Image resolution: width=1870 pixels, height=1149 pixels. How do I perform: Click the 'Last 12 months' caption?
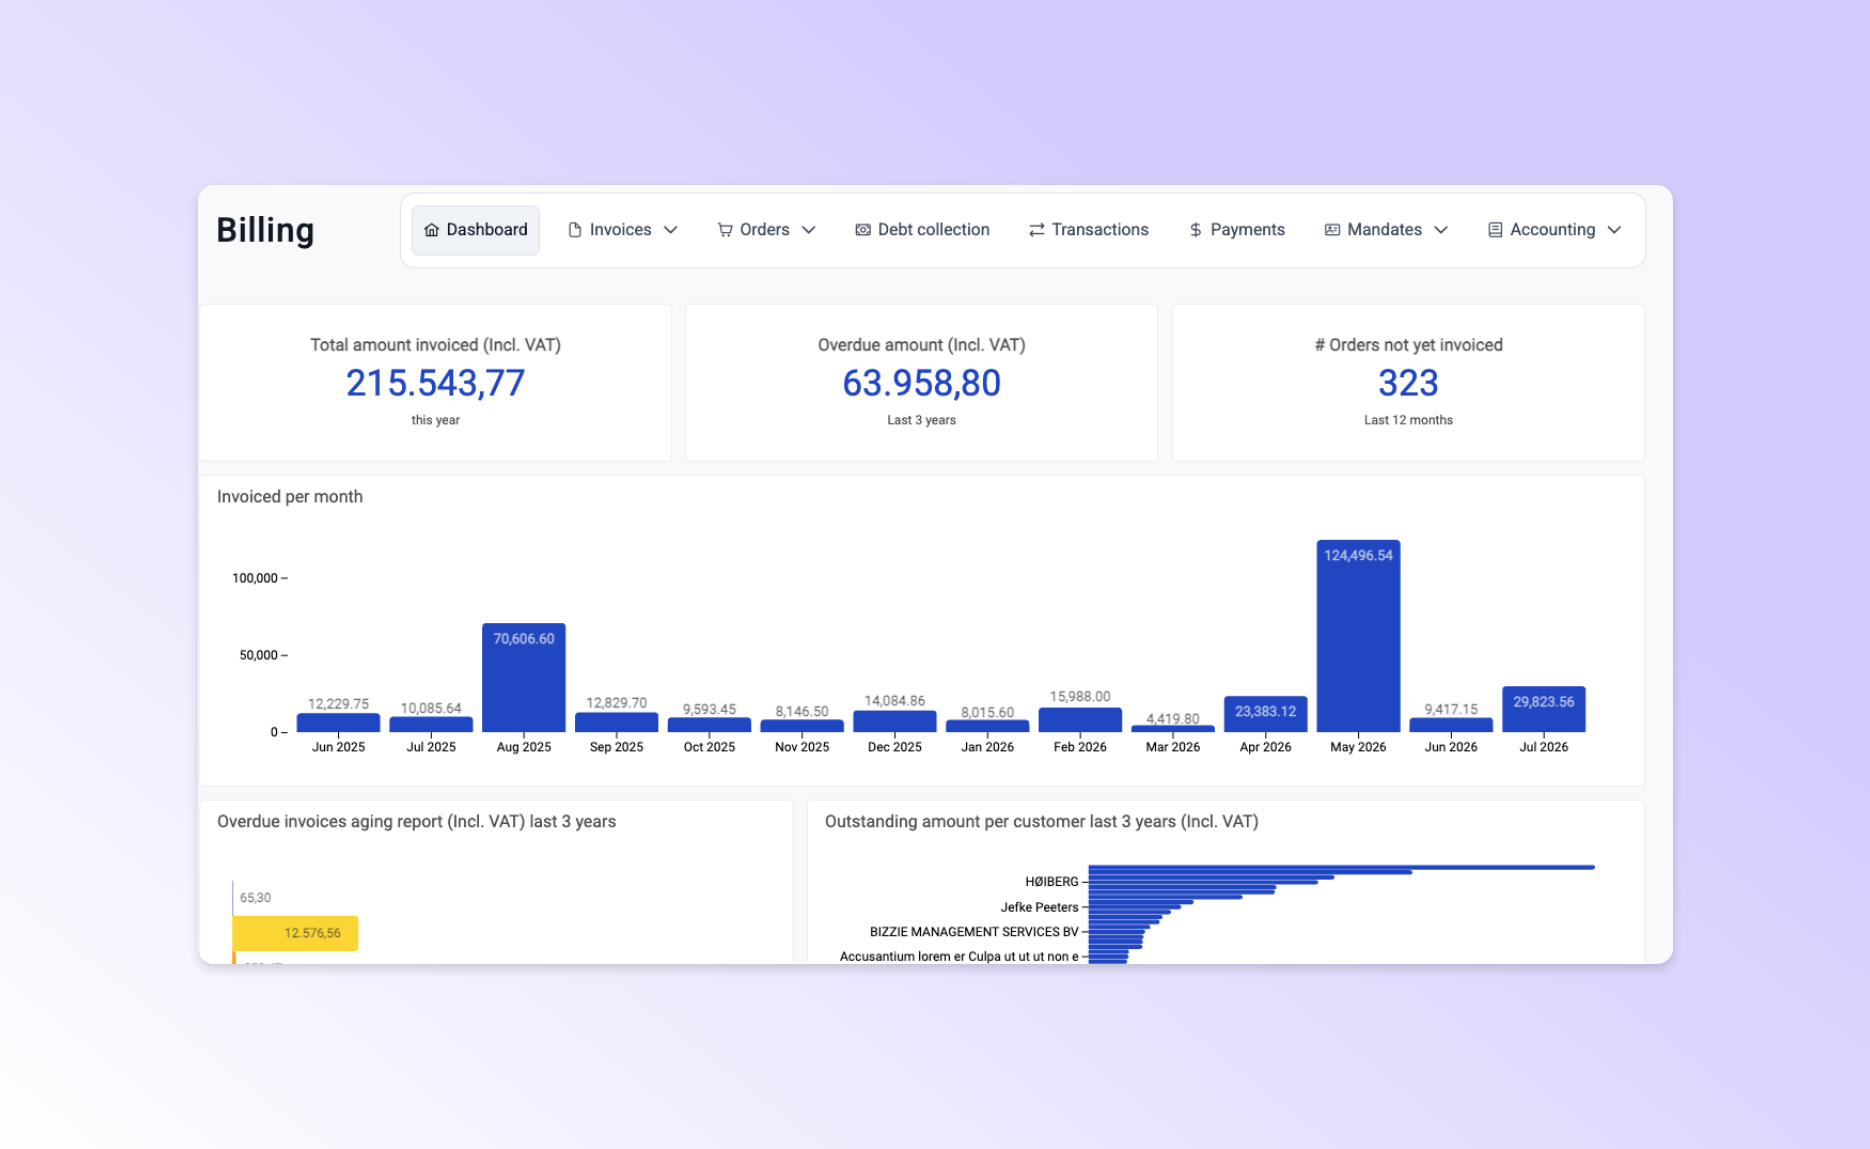tap(1408, 420)
